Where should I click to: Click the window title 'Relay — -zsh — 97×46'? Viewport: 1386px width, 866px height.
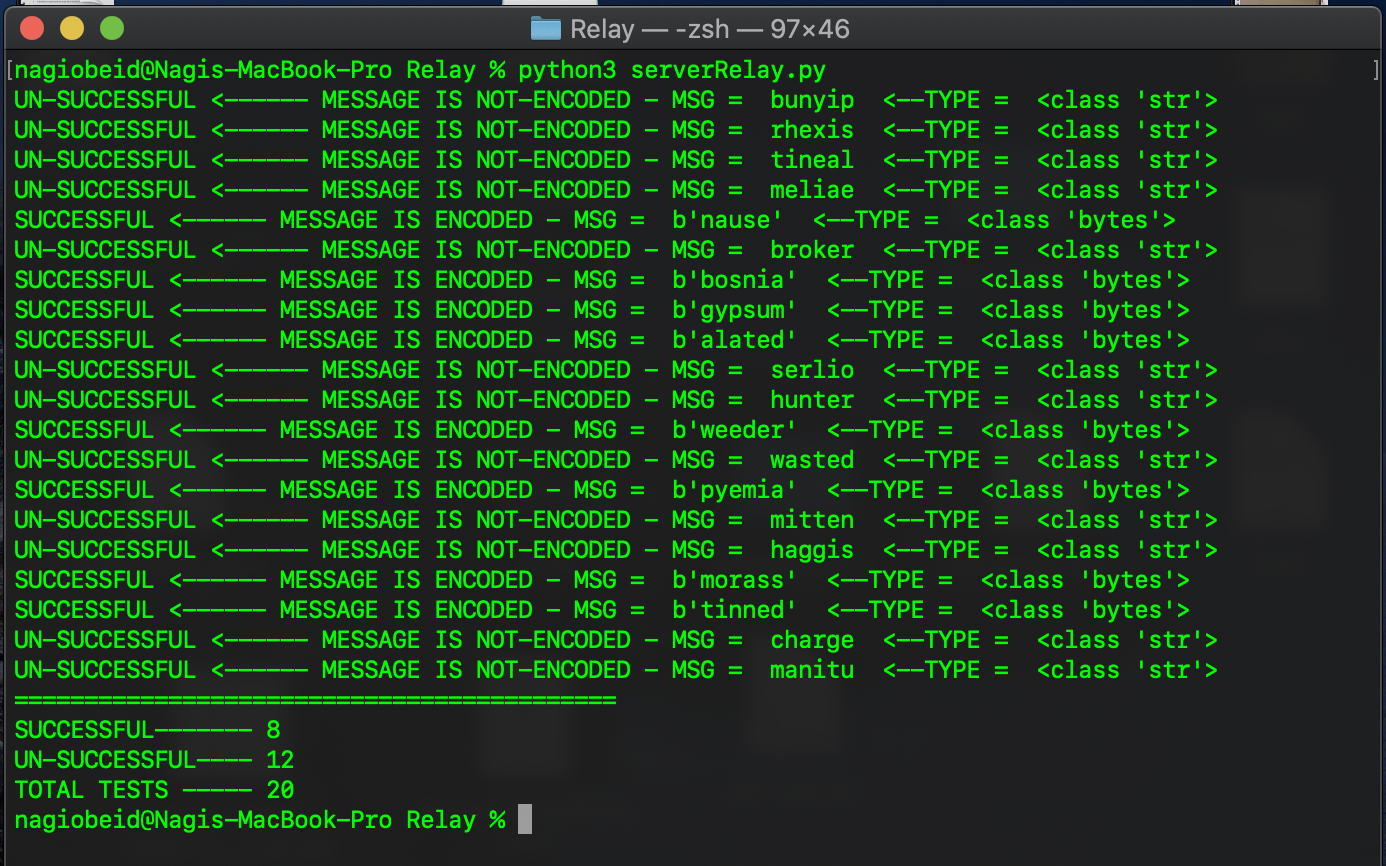coord(709,29)
